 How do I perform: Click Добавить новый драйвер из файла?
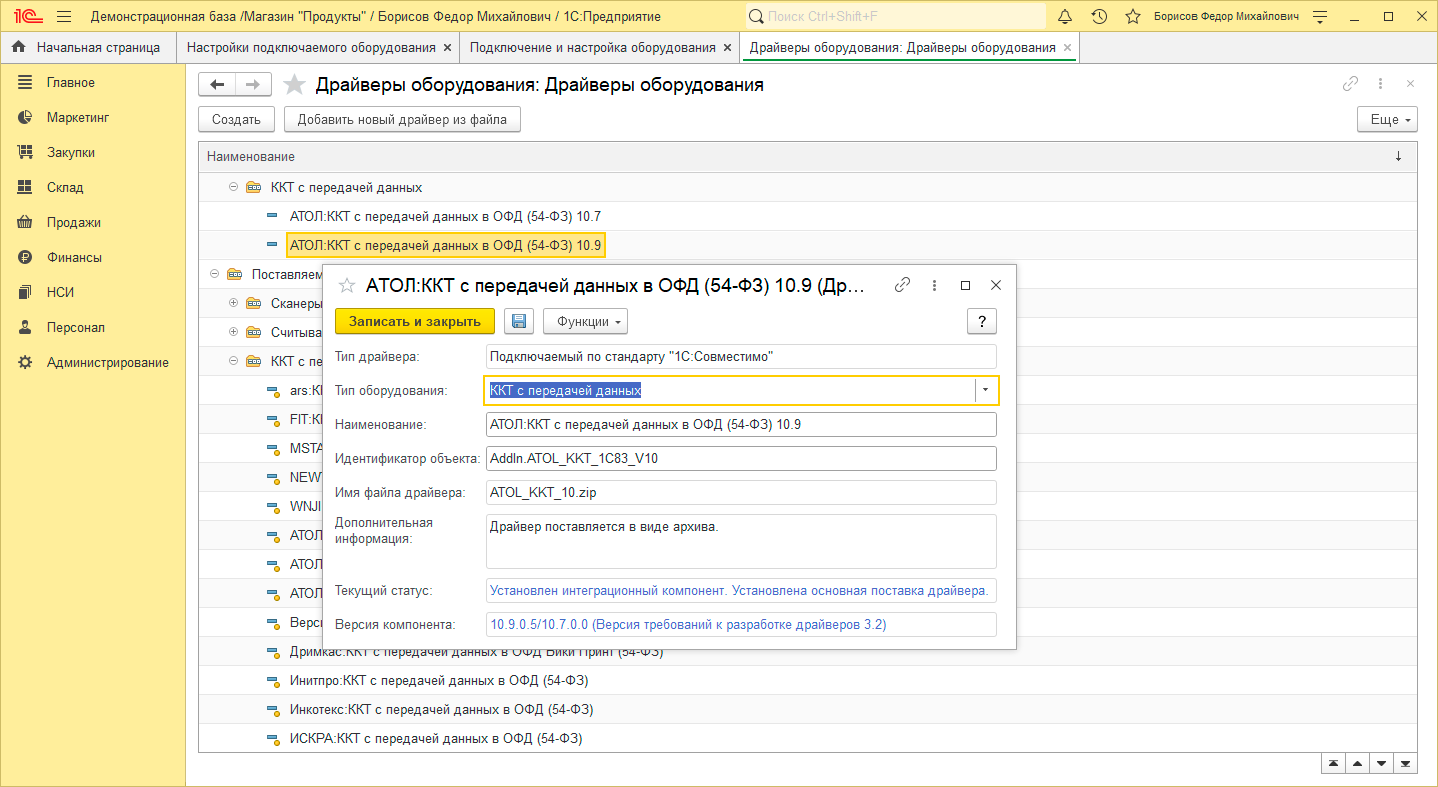click(x=402, y=120)
